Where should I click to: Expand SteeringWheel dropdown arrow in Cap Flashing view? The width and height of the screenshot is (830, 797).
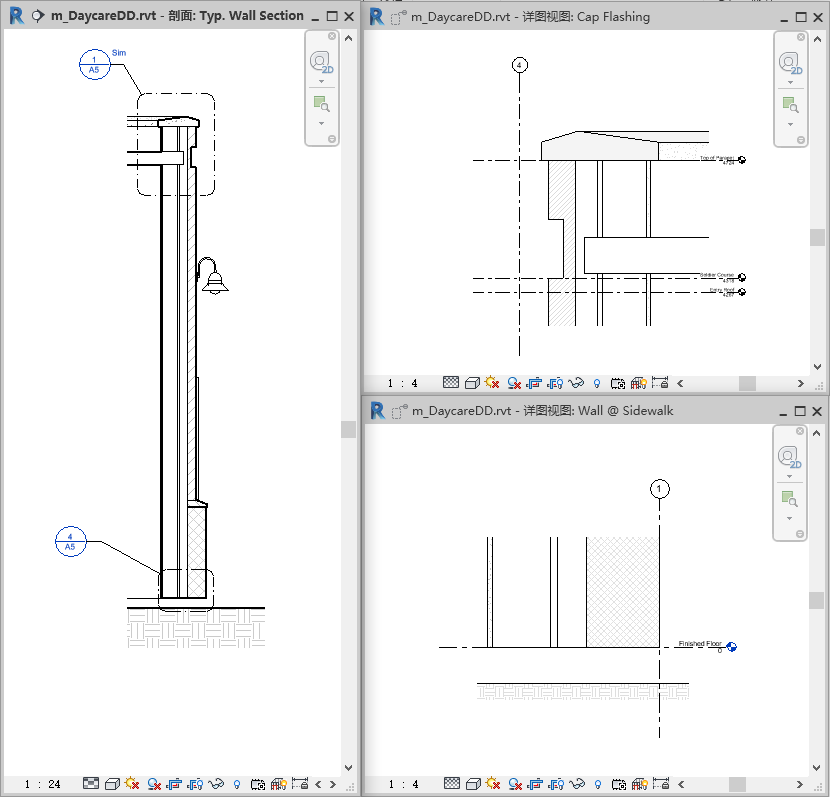(x=790, y=83)
